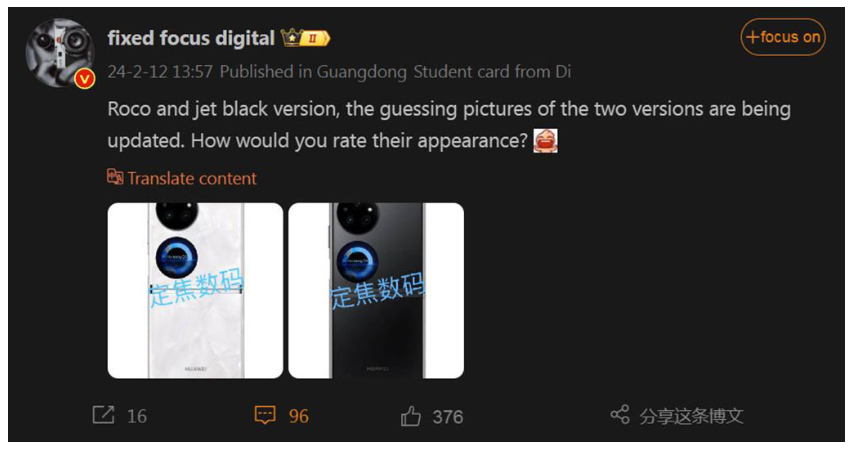This screenshot has width=854, height=450.
Task: Click the orange verified V badge
Action: 84,79
